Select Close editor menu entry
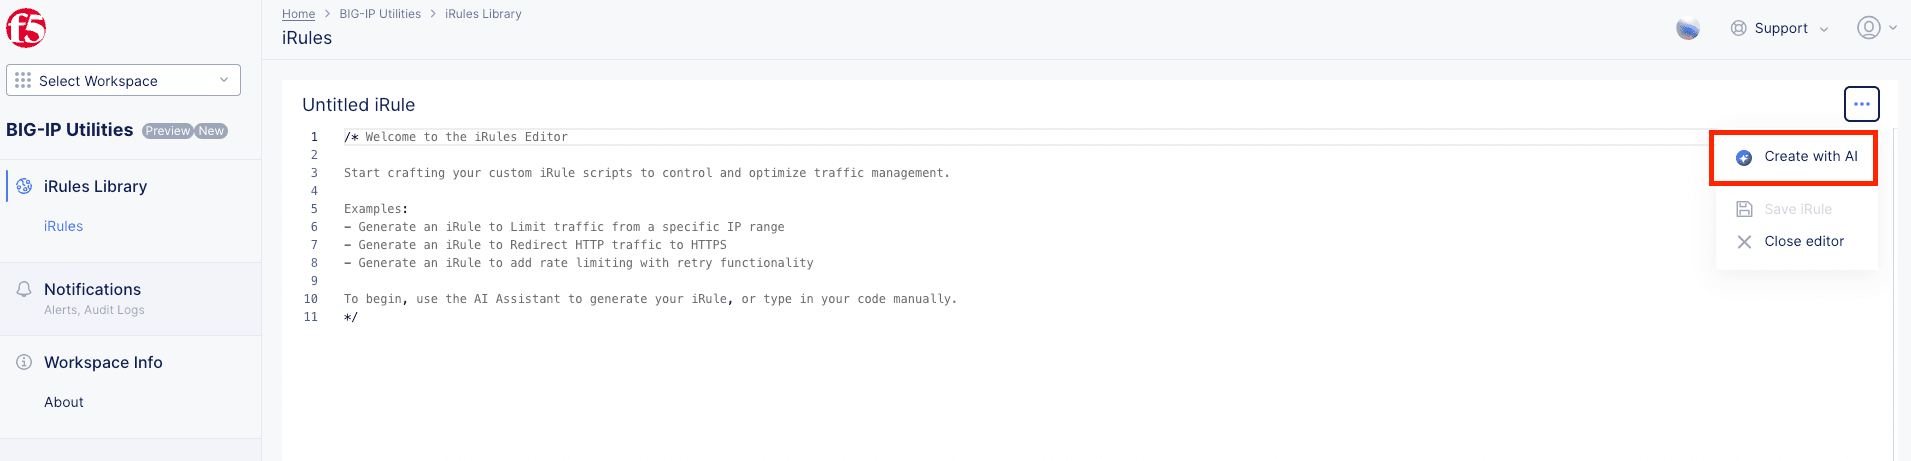Viewport: 1911px width, 461px height. click(x=1803, y=242)
